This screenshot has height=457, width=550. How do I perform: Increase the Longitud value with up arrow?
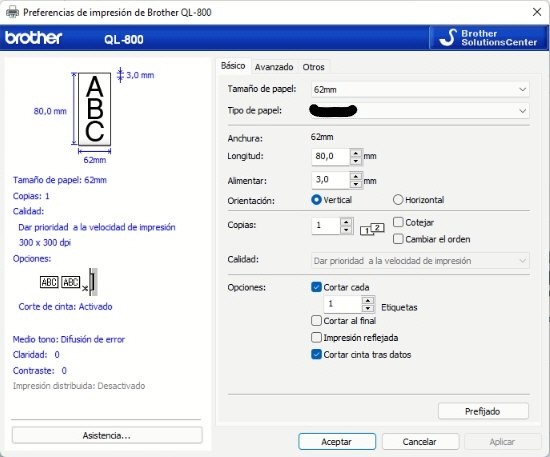pos(356,153)
